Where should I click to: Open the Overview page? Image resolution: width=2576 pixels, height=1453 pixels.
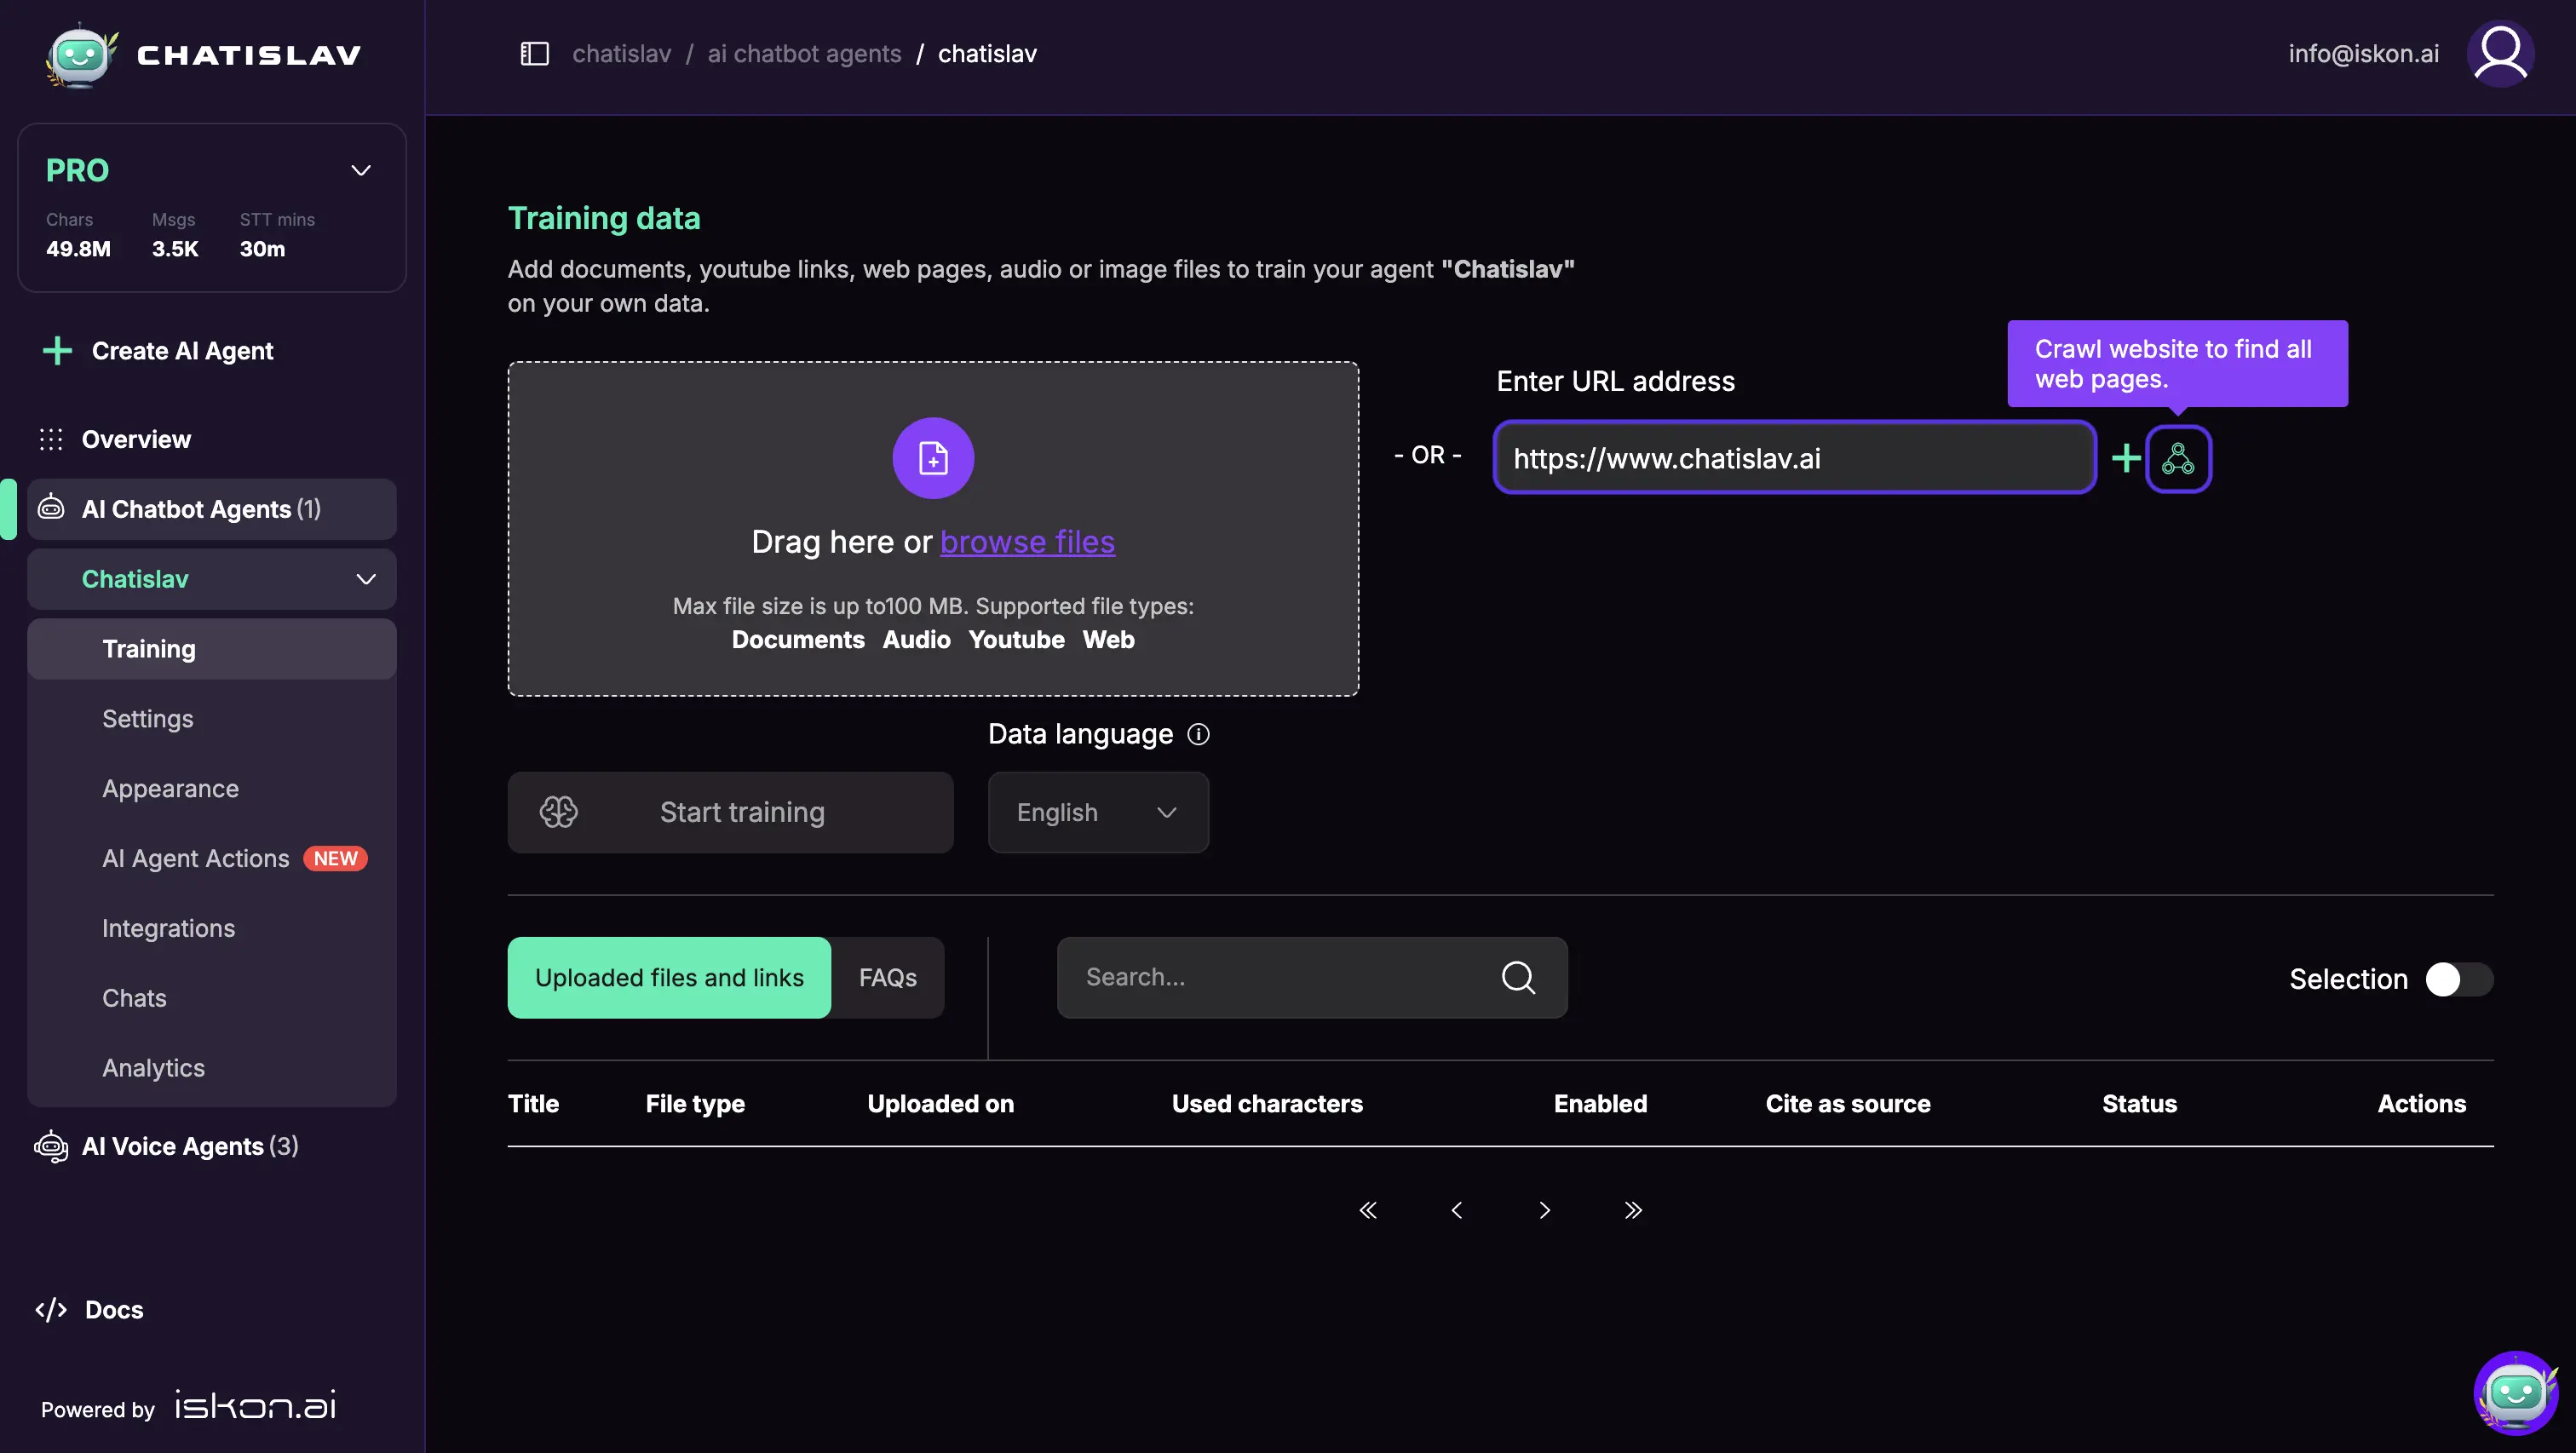tap(136, 440)
